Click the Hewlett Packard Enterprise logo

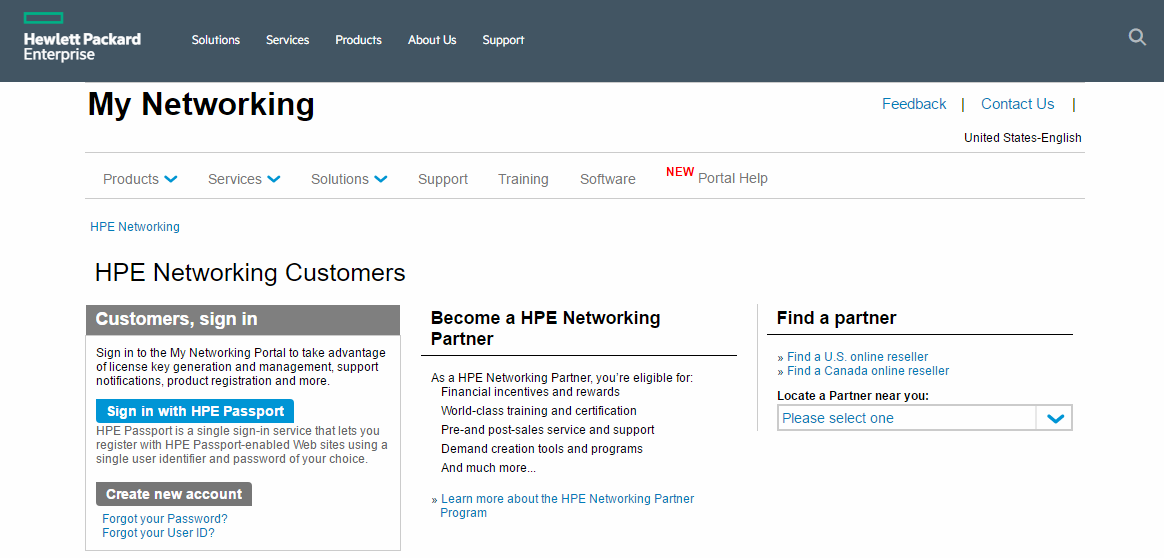82,37
